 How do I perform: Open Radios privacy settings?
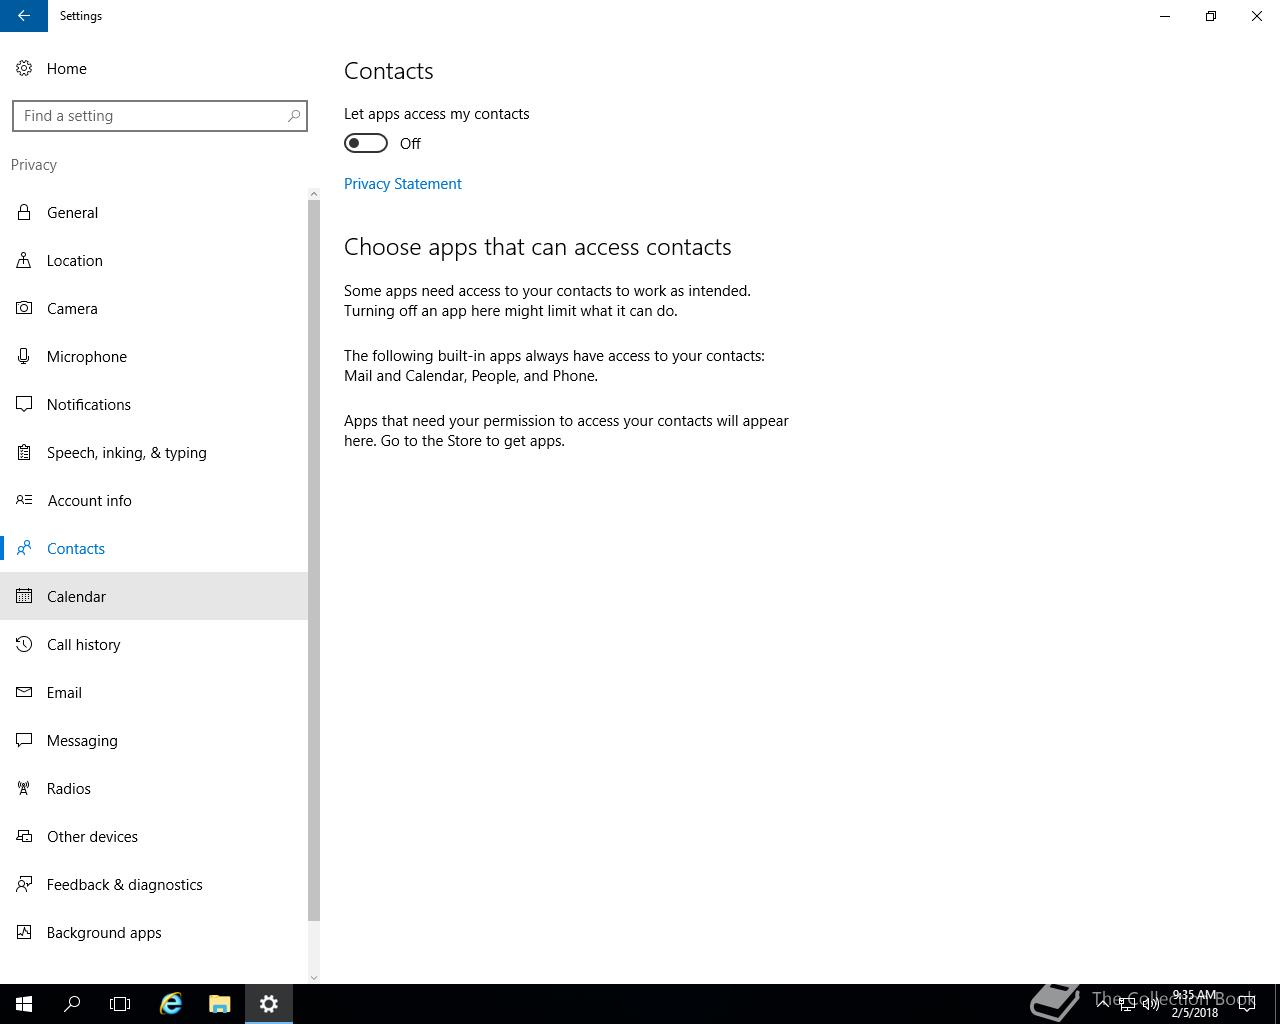coord(154,788)
